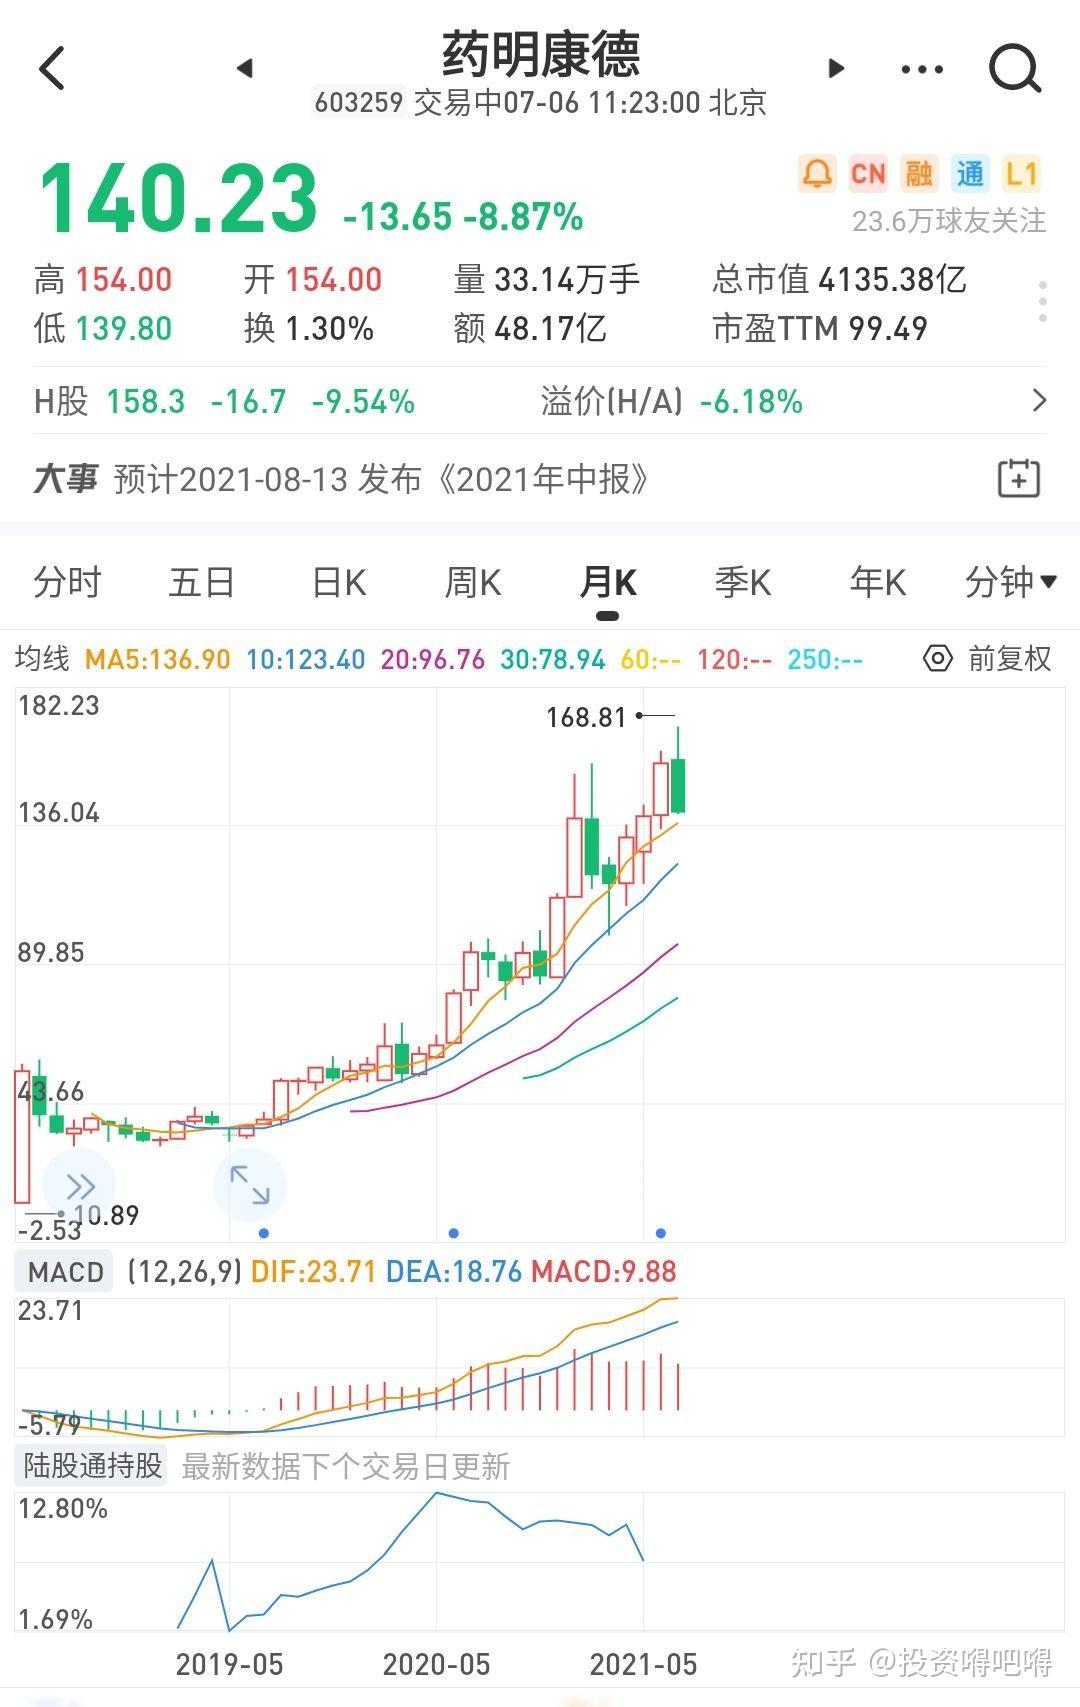The width and height of the screenshot is (1080, 1707).
Task: Add event via calendar plus icon
Action: 1019,479
